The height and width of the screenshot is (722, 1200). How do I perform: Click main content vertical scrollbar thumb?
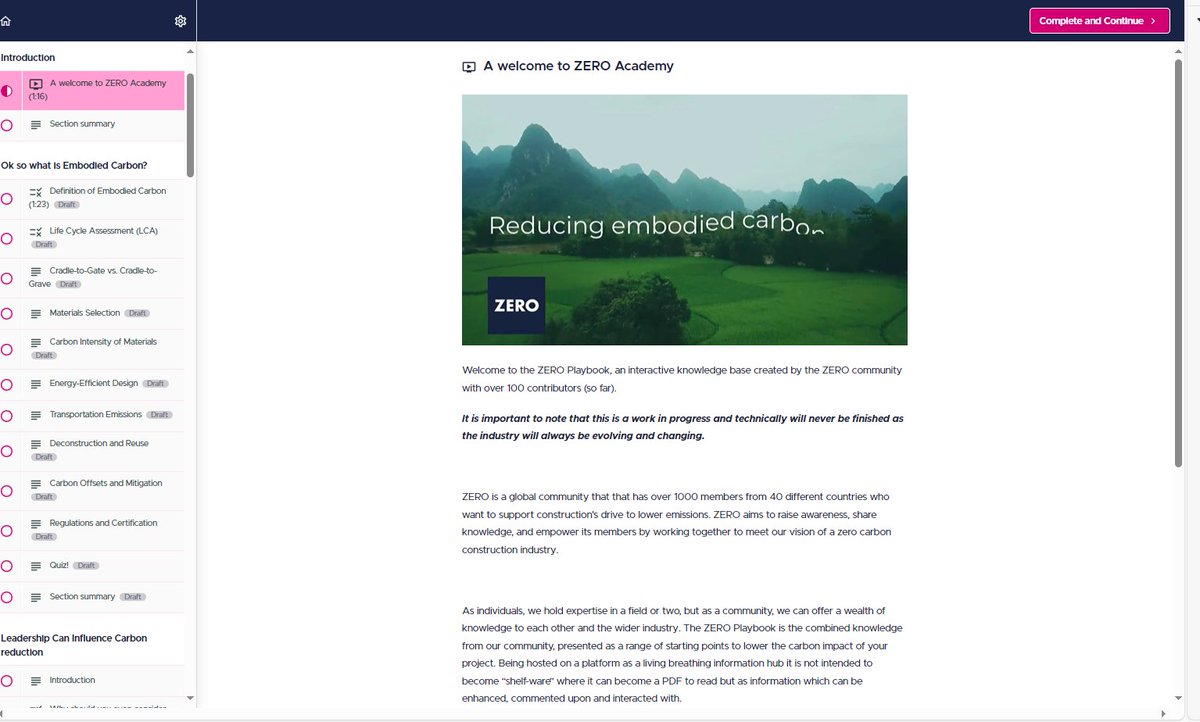click(1179, 263)
